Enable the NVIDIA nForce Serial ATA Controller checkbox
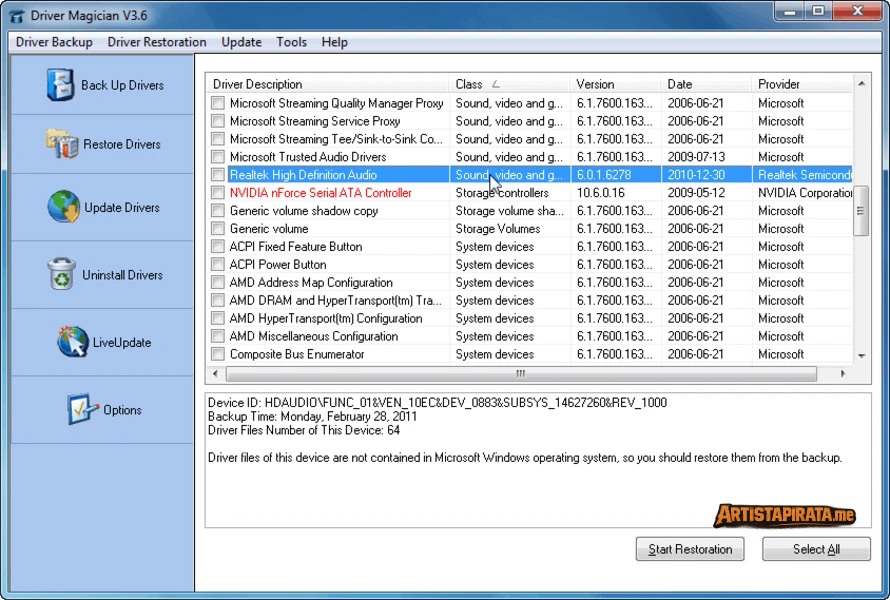 (x=217, y=193)
